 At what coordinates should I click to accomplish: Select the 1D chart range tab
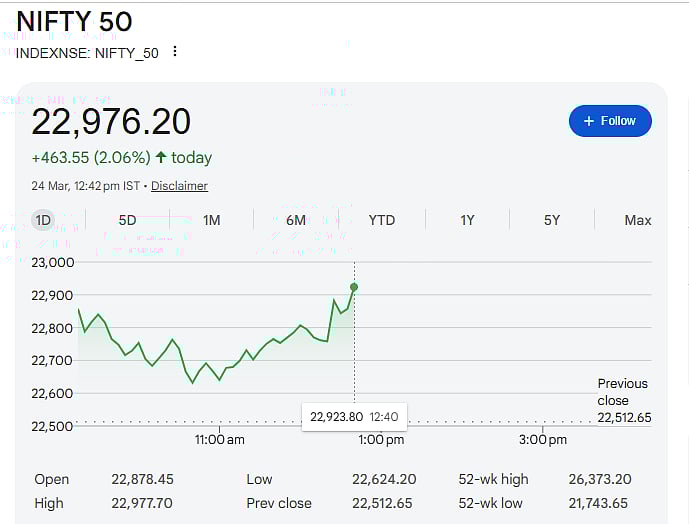(x=43, y=220)
